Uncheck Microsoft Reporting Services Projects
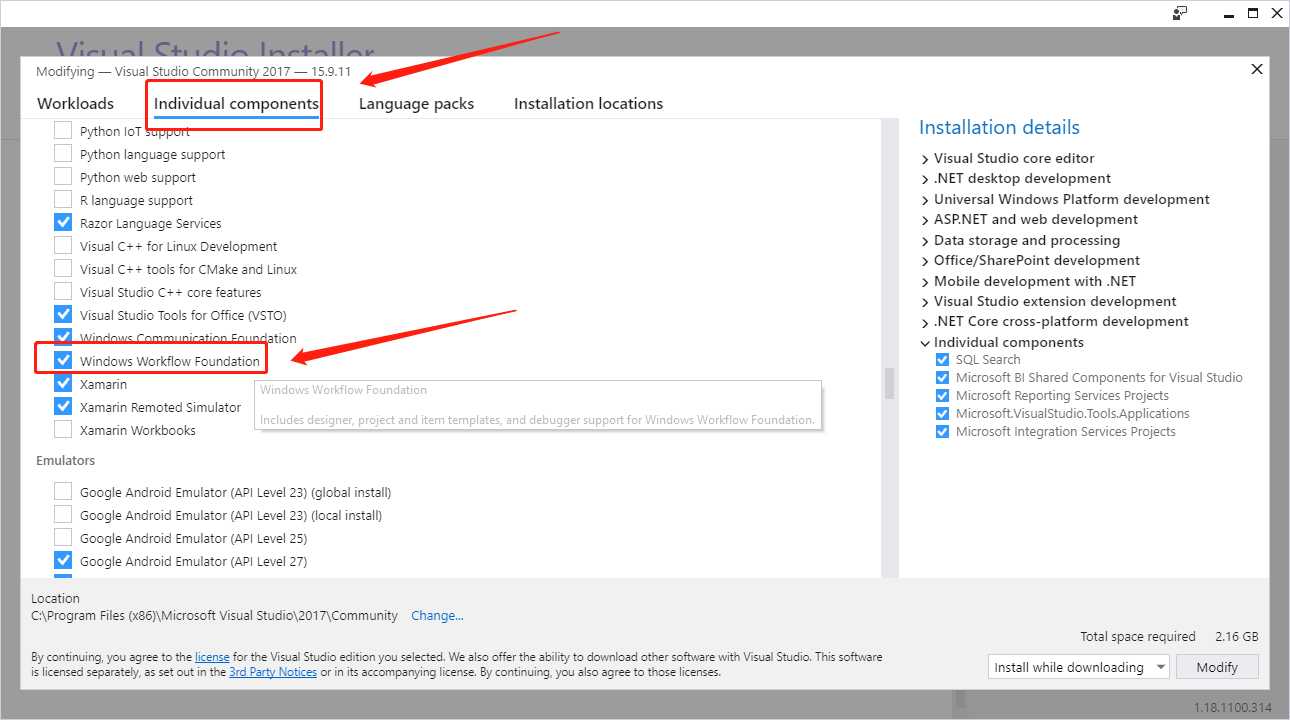Screen dimensions: 1290x720 [x=942, y=396]
